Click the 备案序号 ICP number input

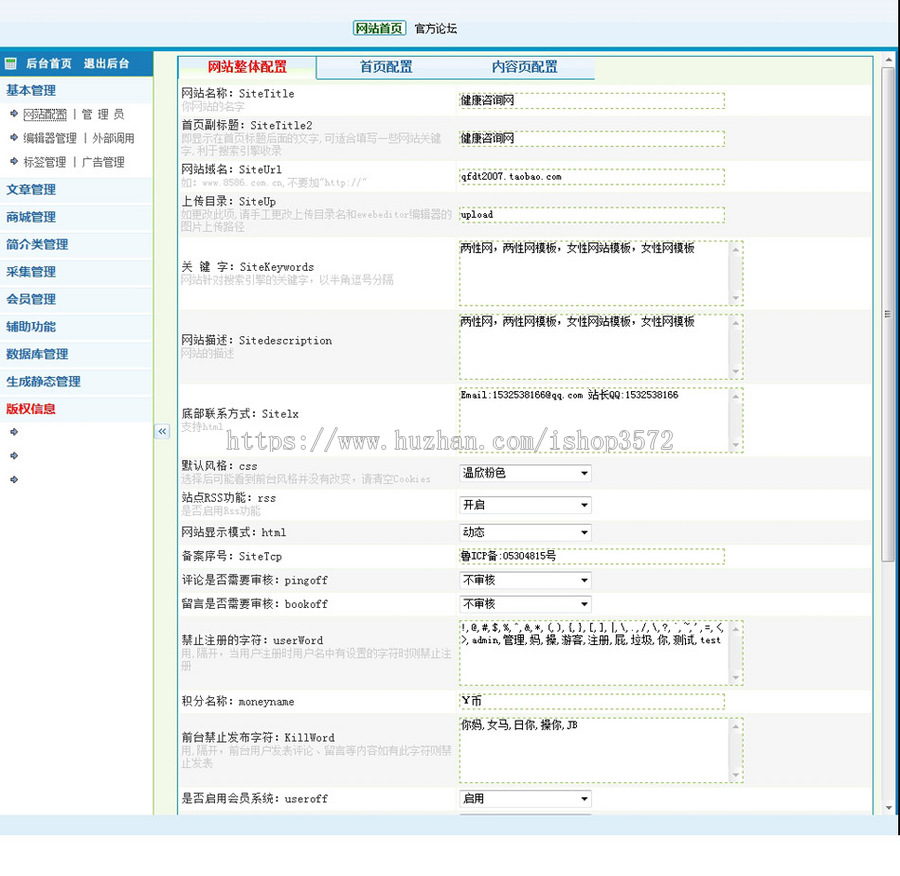[x=588, y=556]
